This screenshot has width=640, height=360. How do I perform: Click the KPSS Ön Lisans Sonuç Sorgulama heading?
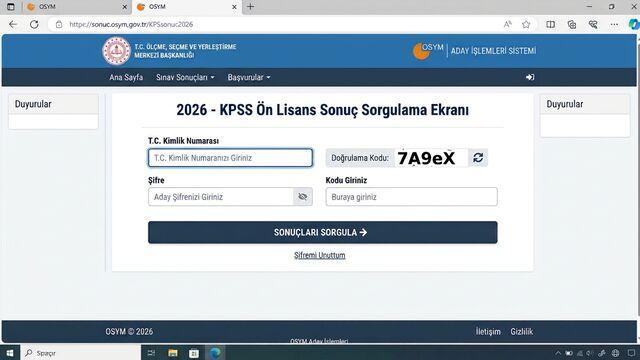point(322,110)
